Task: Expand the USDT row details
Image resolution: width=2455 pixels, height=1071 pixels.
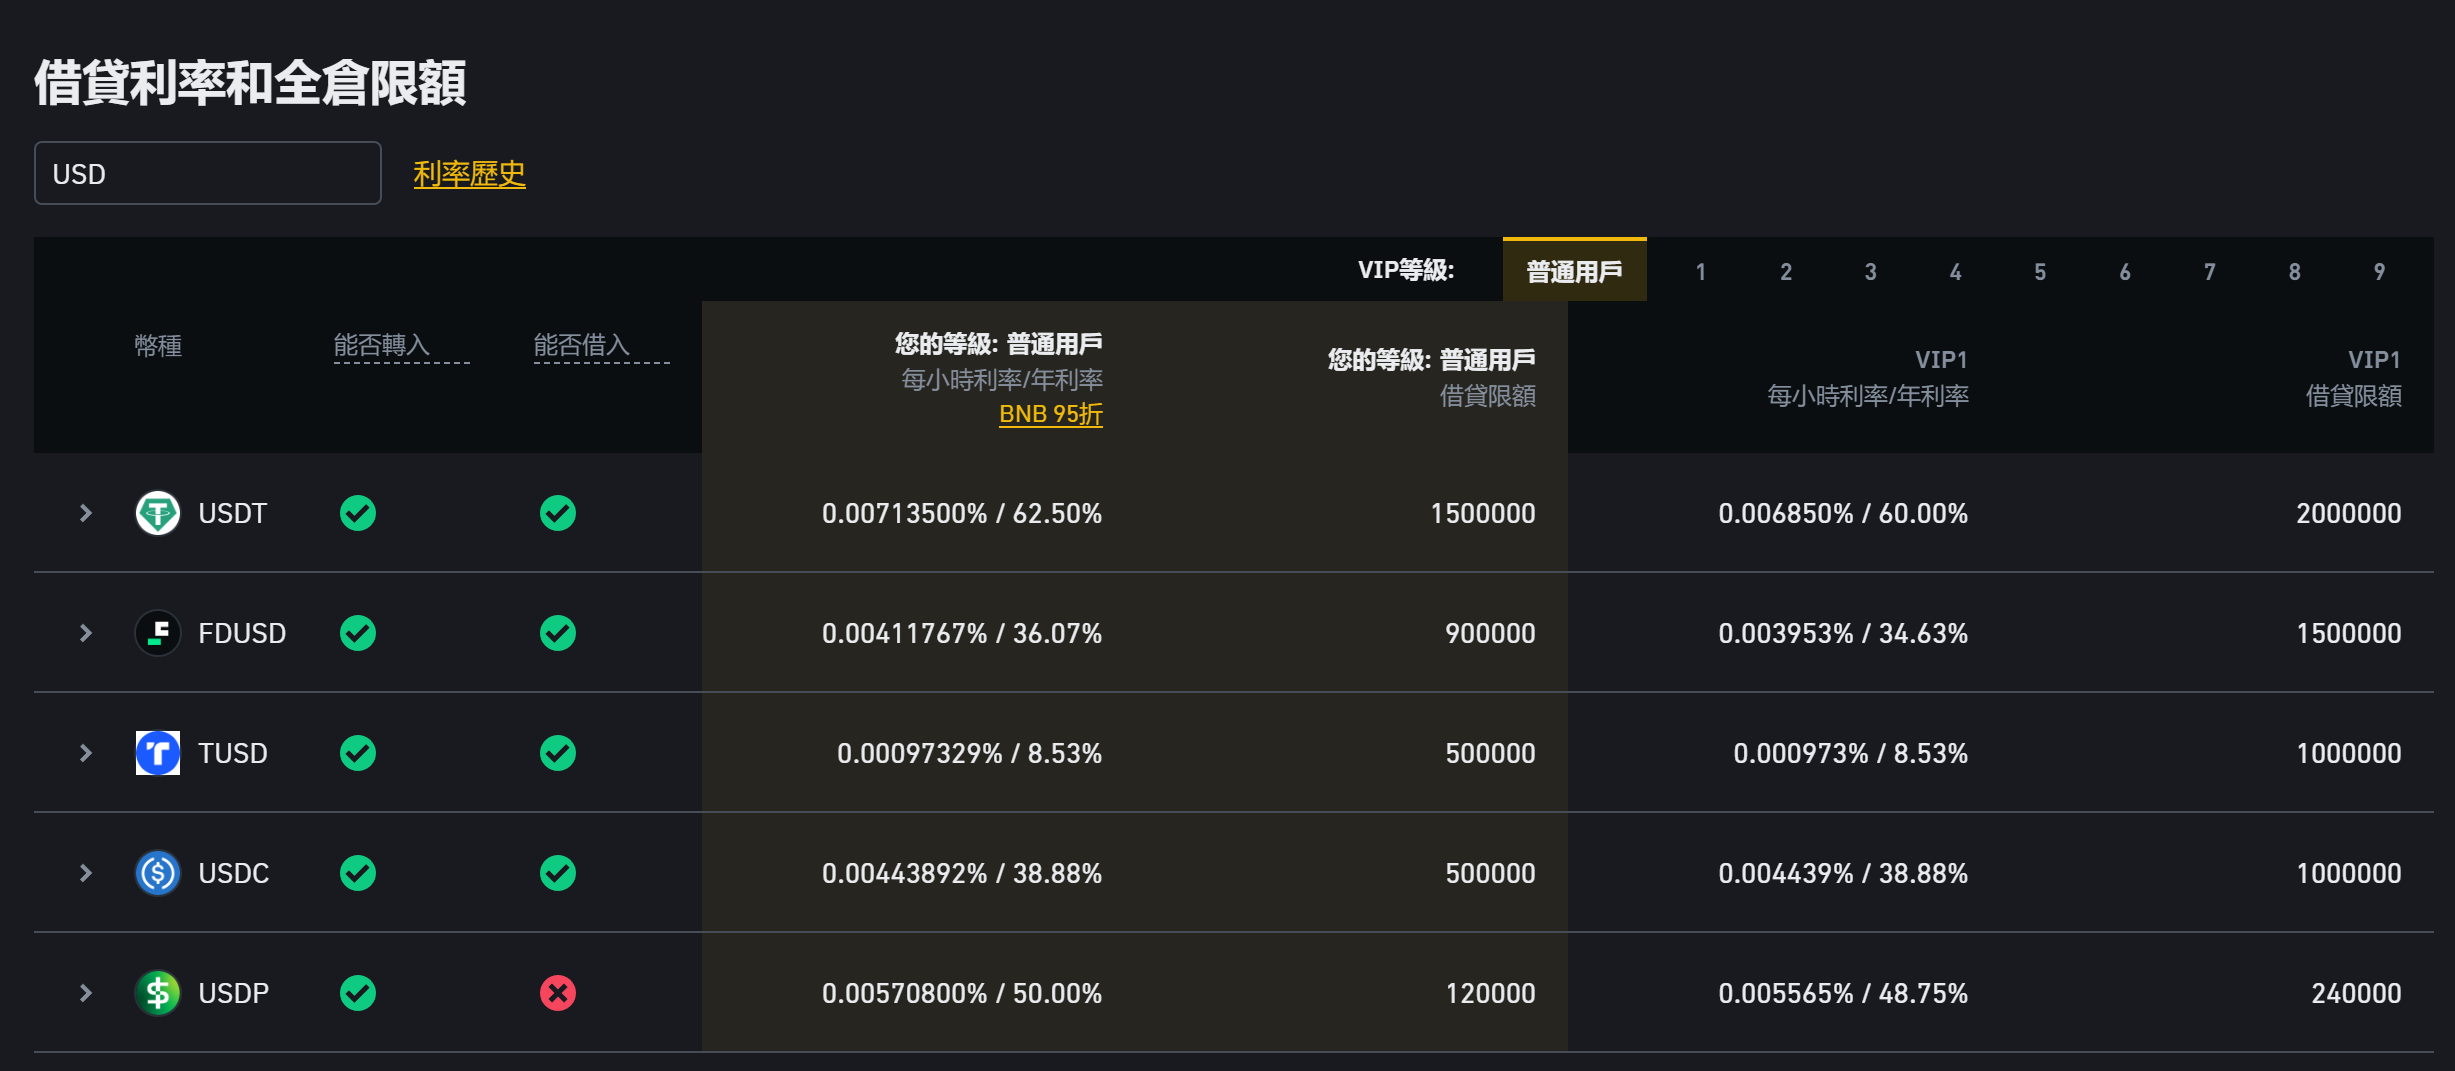Action: pos(86,513)
